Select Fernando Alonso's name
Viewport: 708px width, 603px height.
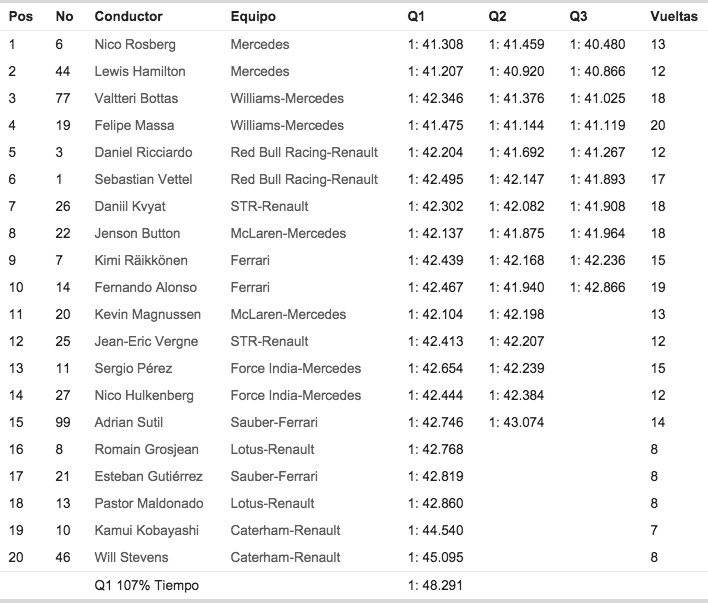(x=142, y=288)
